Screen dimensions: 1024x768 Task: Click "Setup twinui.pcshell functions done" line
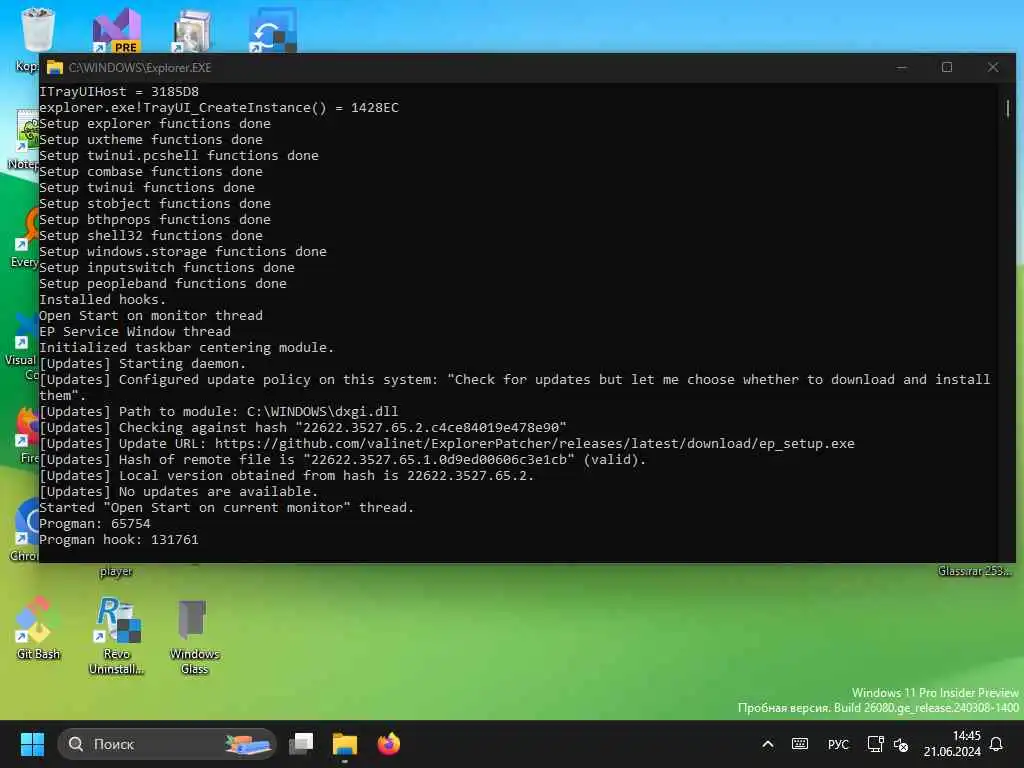(179, 155)
